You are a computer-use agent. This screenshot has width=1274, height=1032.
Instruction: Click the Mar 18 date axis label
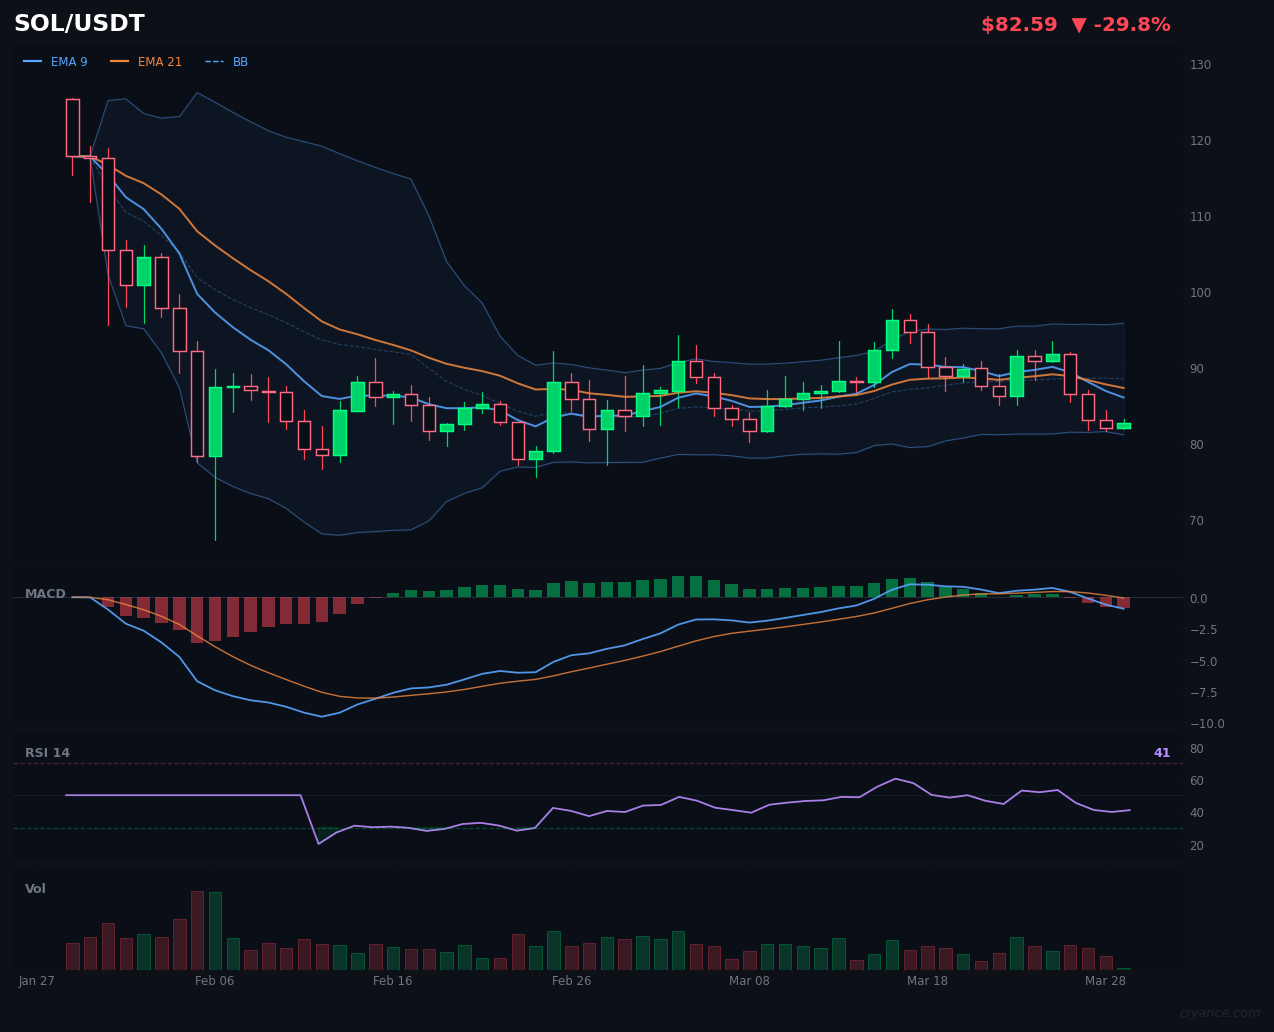[927, 981]
